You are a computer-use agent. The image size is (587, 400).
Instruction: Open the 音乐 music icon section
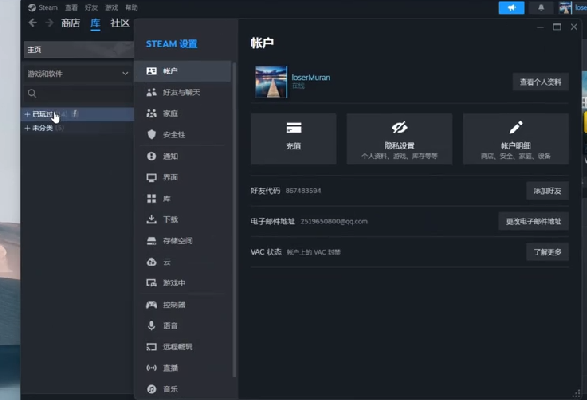pyautogui.click(x=151, y=389)
